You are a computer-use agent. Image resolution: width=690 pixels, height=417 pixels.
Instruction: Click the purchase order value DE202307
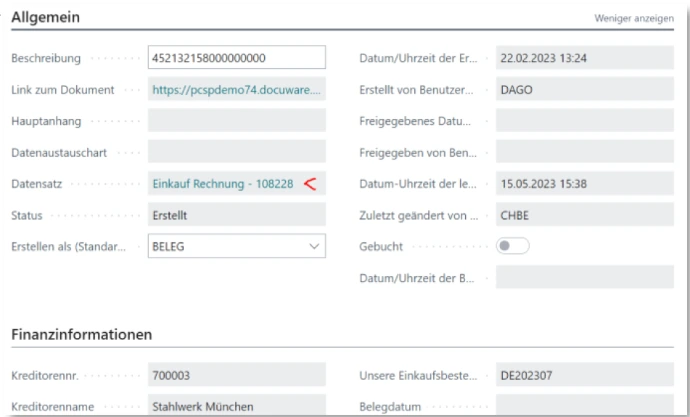click(585, 375)
